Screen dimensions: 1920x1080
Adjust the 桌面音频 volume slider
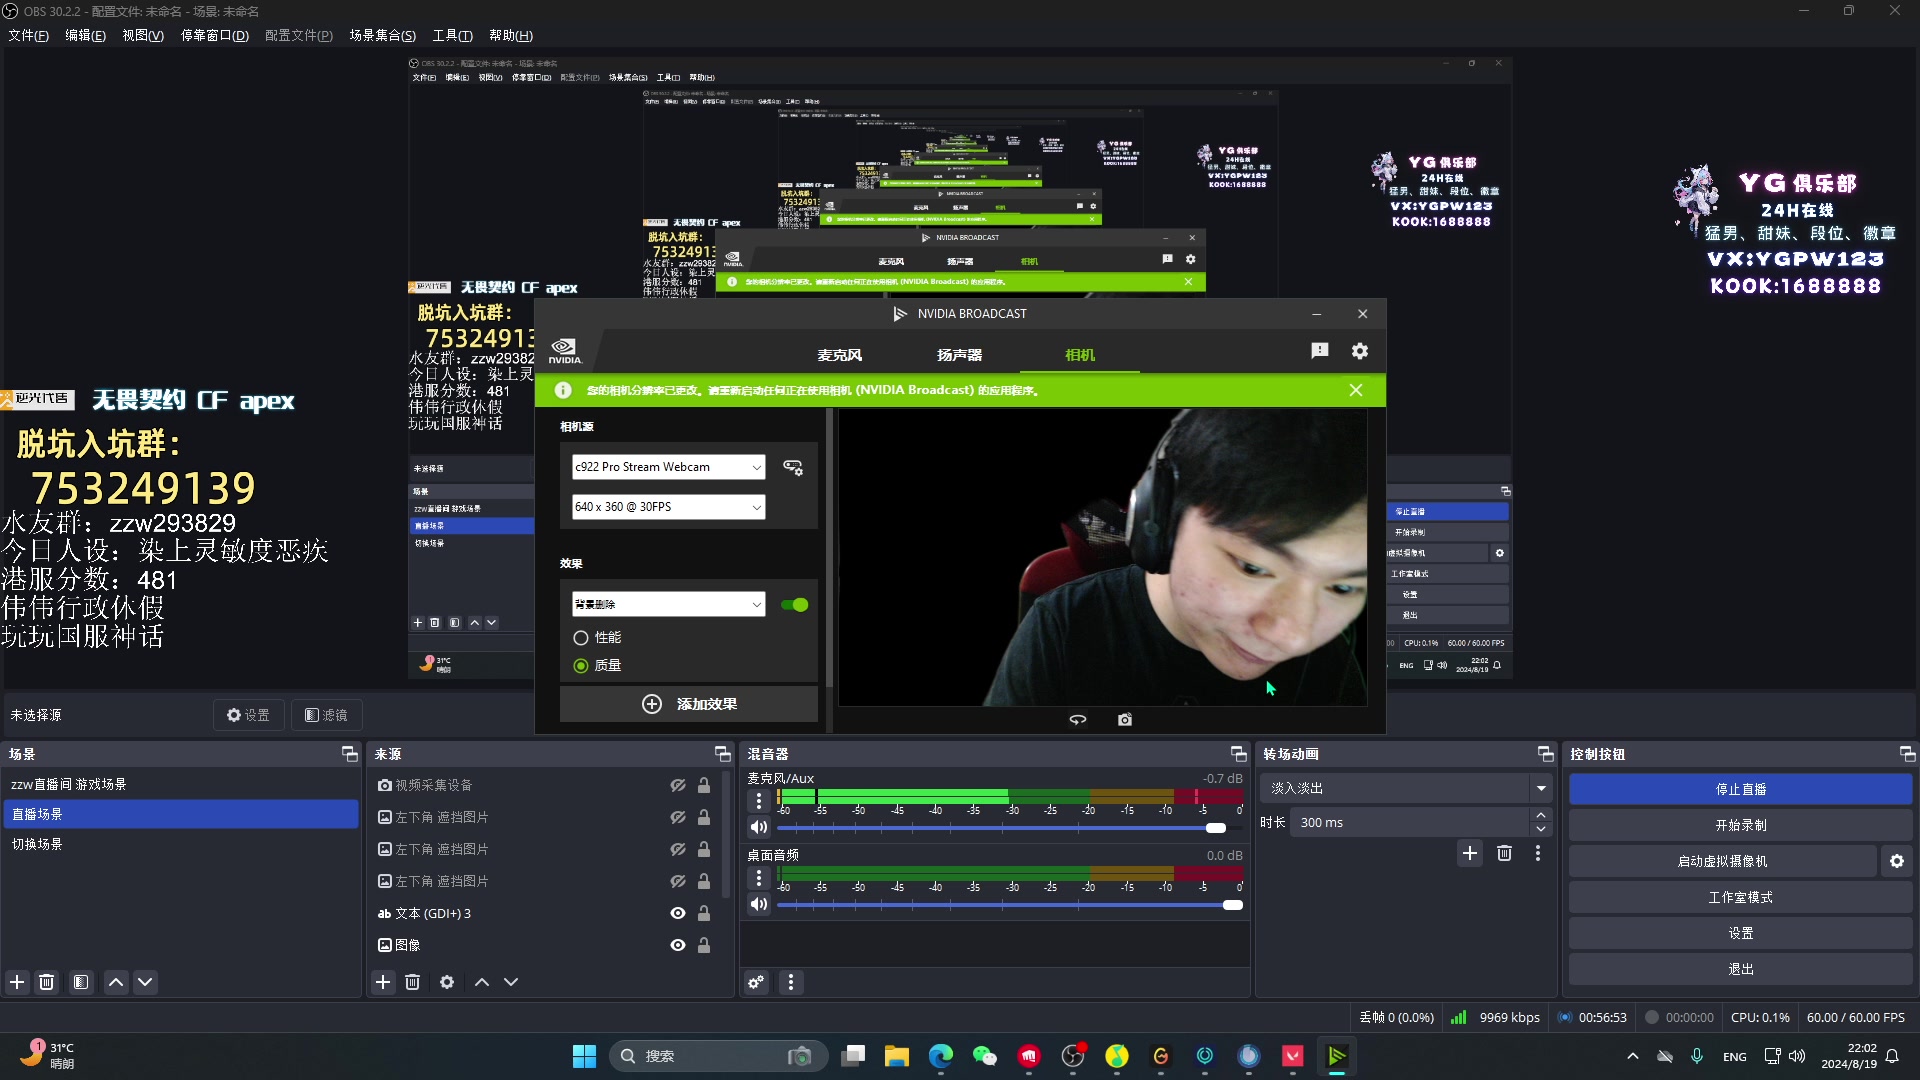tap(1010, 905)
